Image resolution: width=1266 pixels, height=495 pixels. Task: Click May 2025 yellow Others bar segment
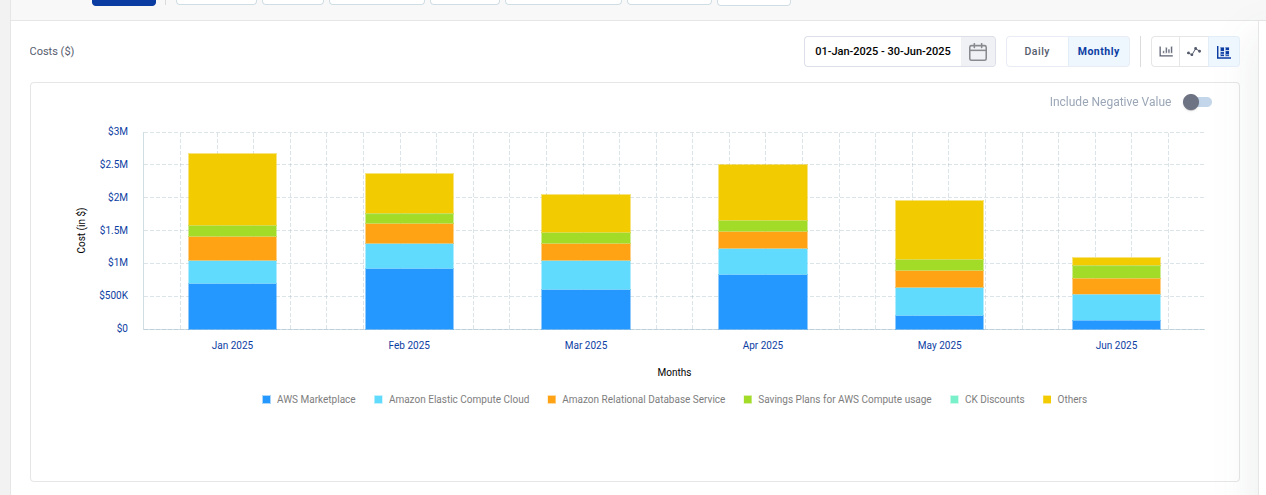click(939, 230)
